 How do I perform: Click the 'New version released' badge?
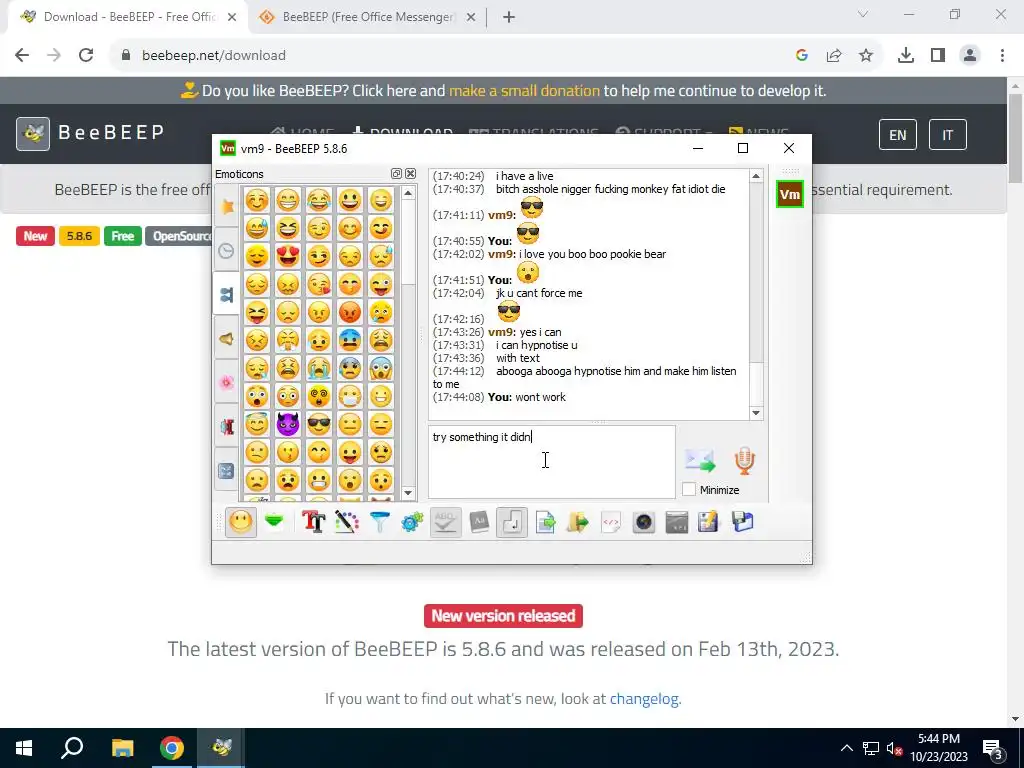tap(503, 616)
